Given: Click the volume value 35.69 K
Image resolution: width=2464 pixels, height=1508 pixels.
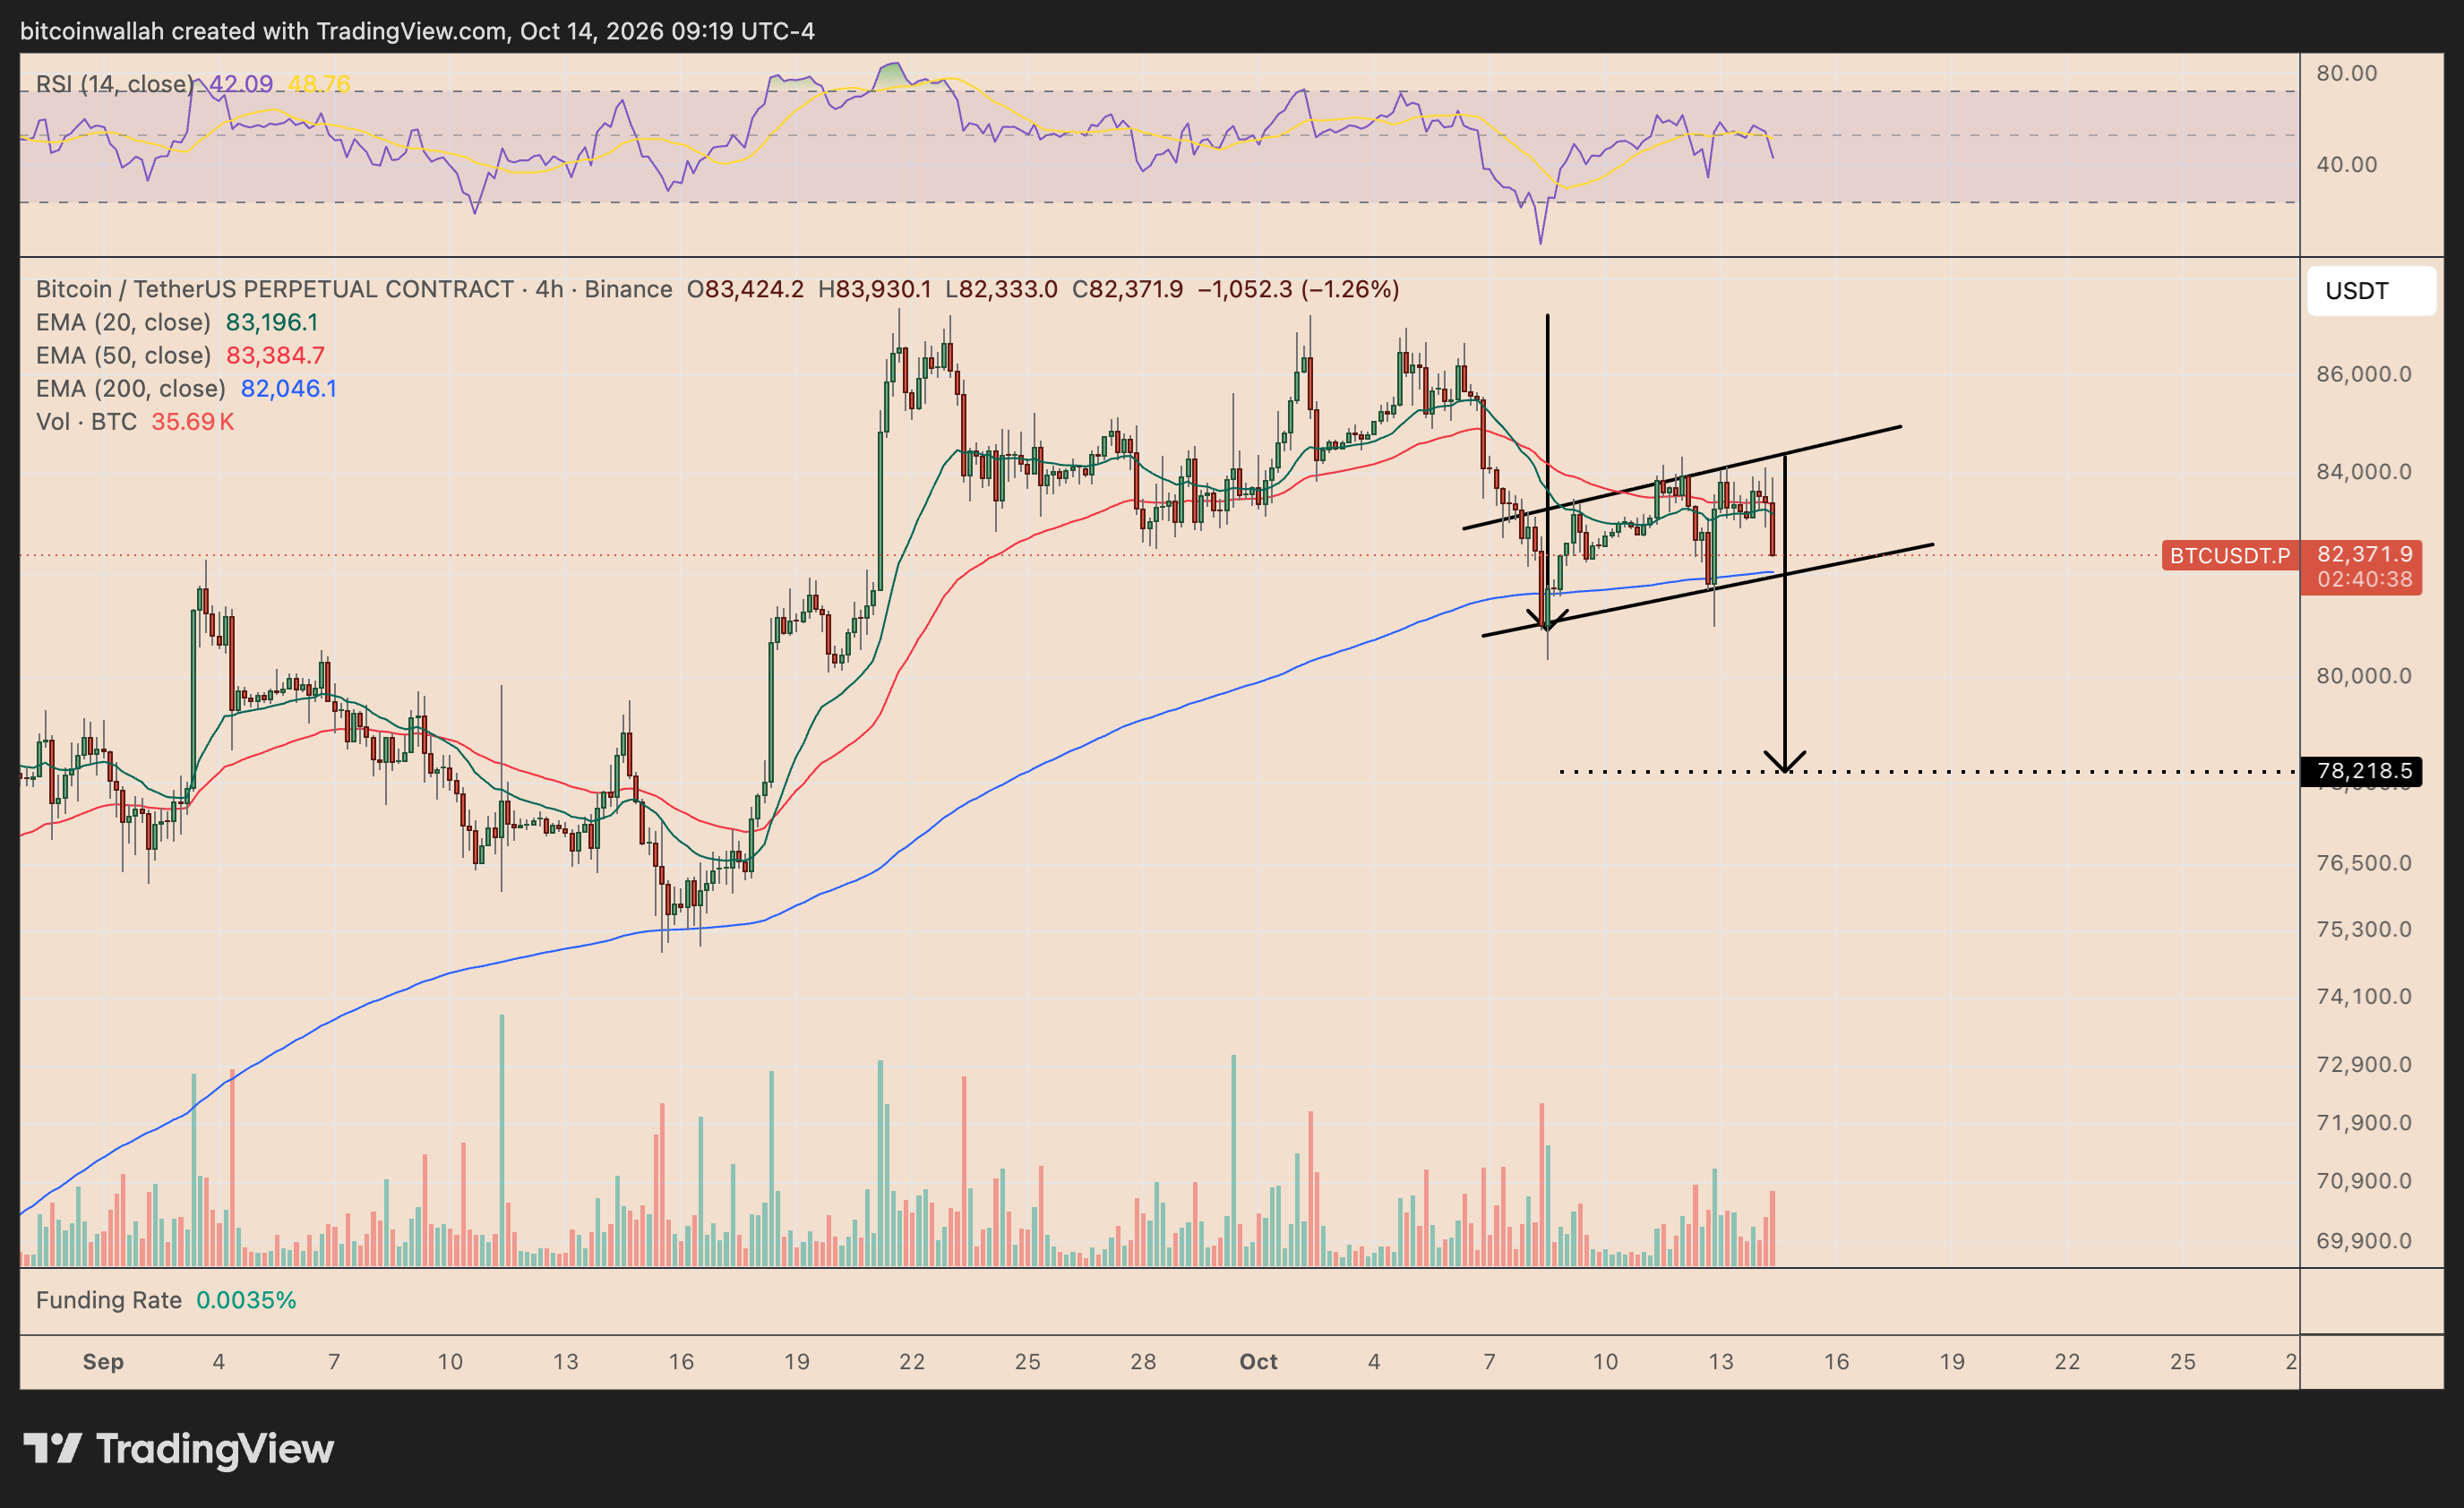Looking at the screenshot, I should coord(193,421).
